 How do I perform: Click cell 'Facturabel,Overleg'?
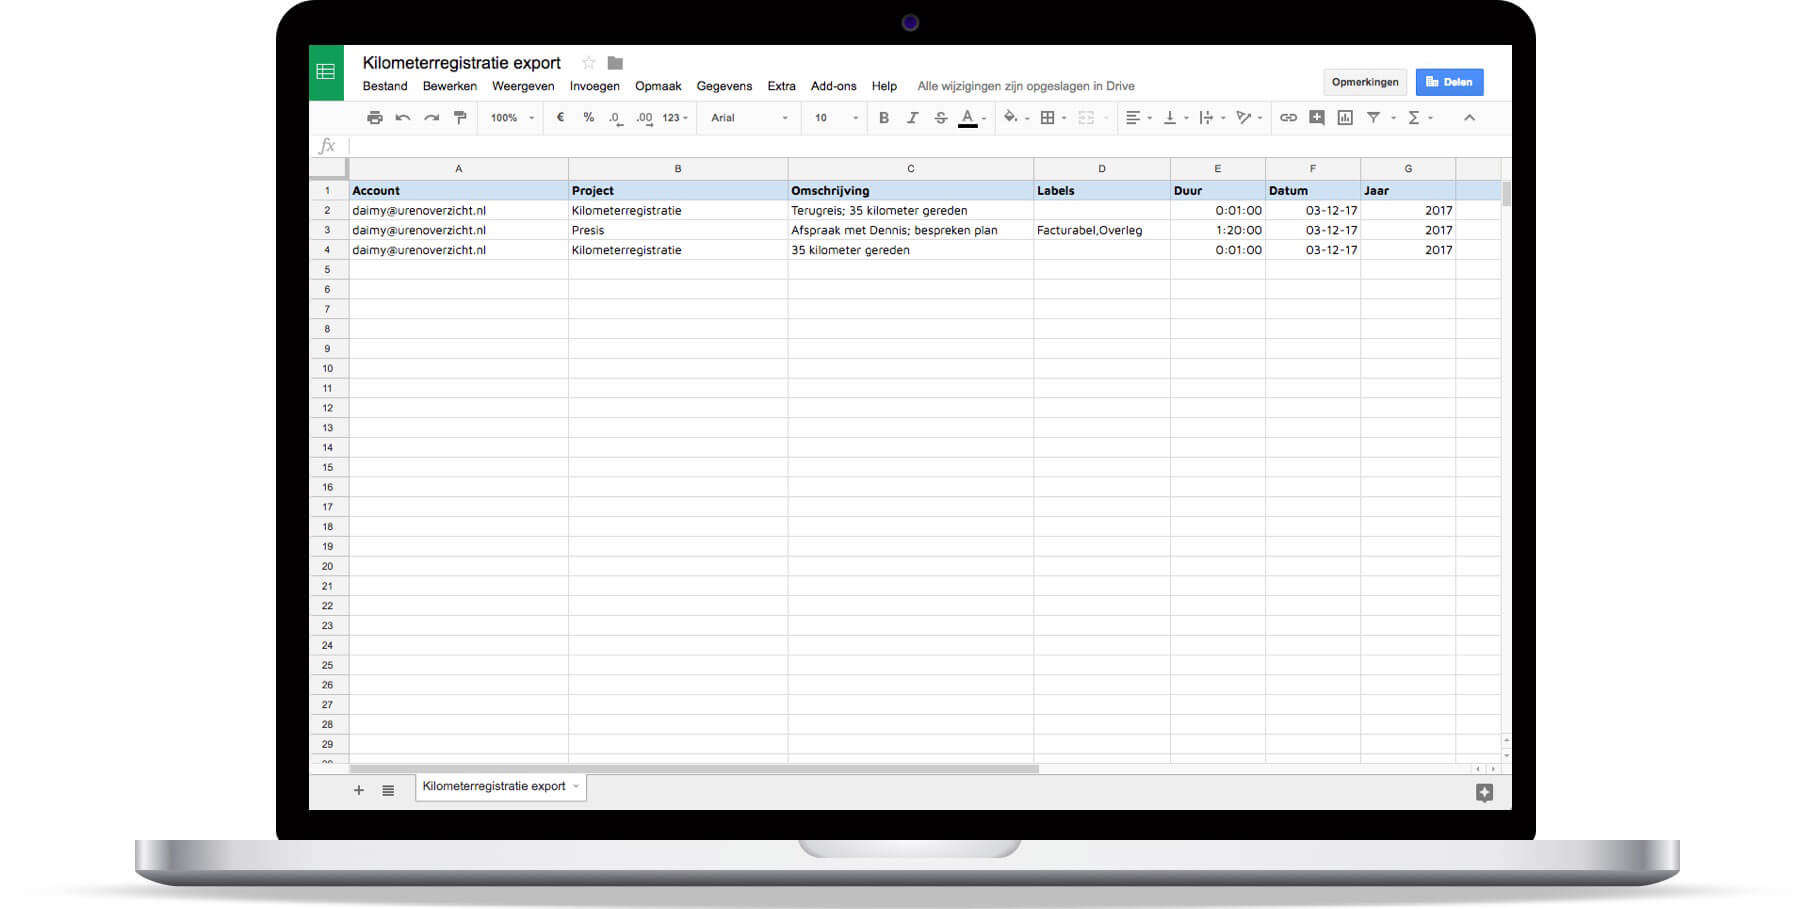tap(1102, 230)
